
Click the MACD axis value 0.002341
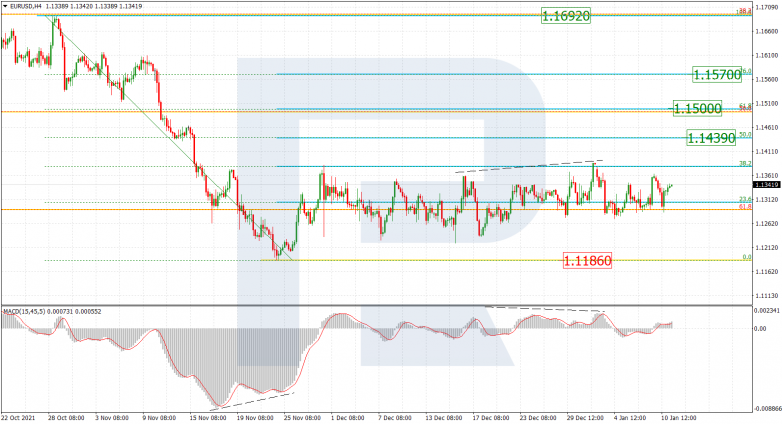(768, 311)
